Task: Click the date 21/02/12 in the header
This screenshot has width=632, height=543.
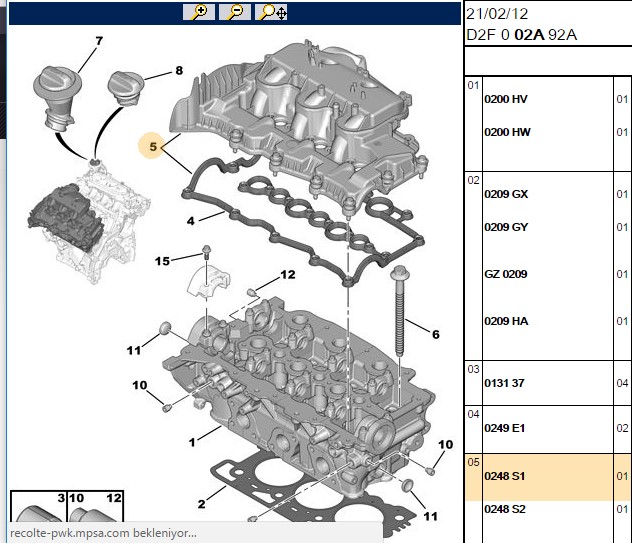Action: tap(497, 14)
